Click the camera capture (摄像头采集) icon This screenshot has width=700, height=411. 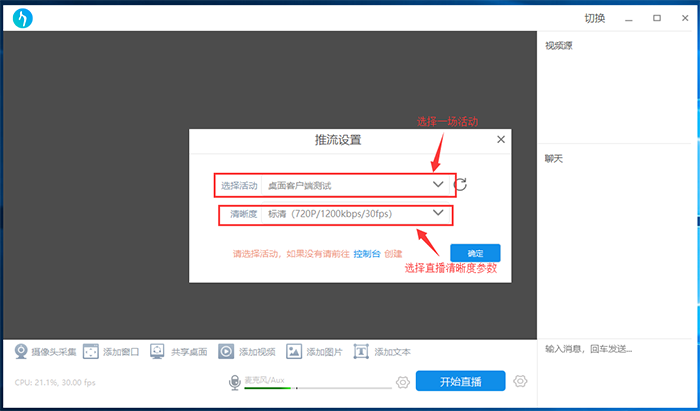(x=20, y=352)
